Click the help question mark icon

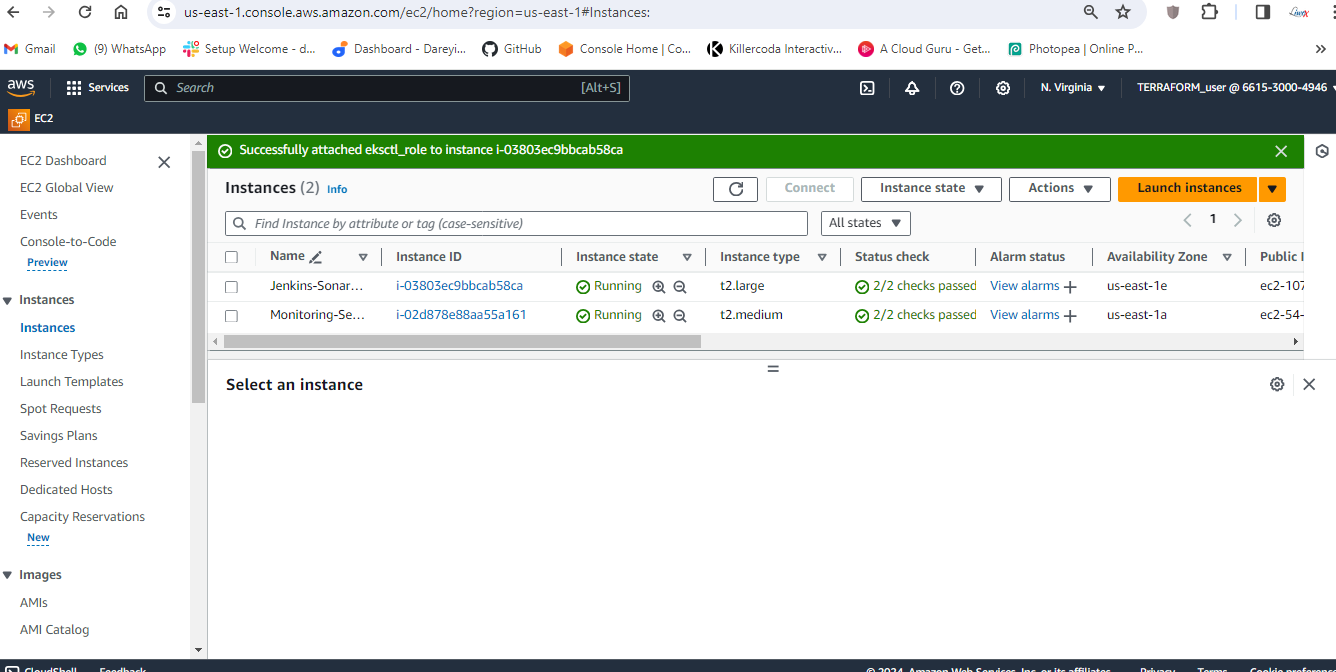point(957,88)
